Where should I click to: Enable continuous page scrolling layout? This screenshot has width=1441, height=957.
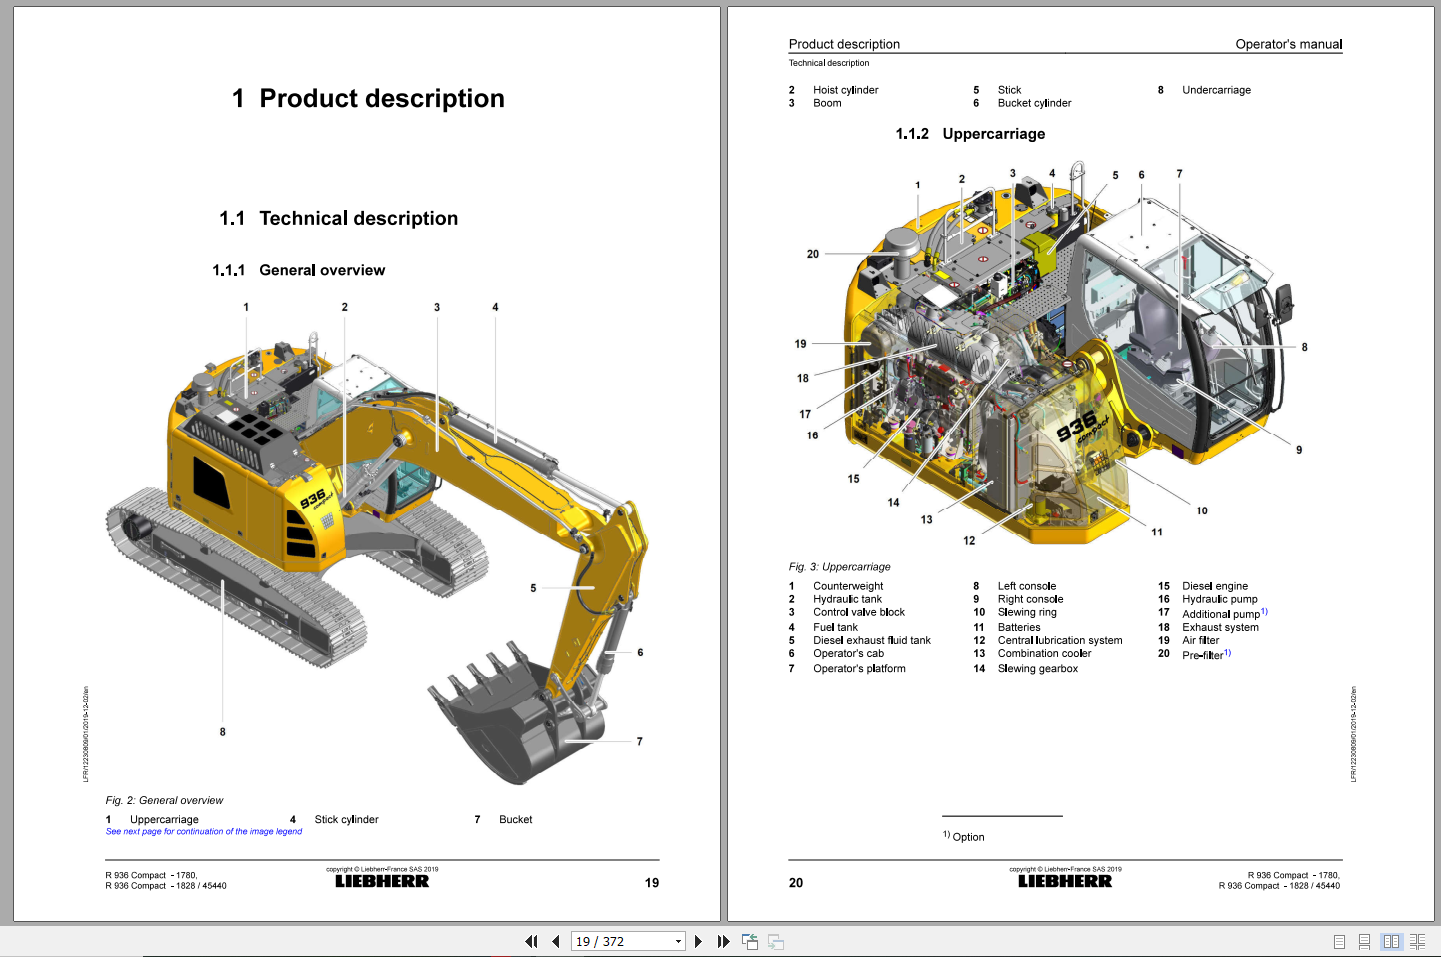point(1364,941)
